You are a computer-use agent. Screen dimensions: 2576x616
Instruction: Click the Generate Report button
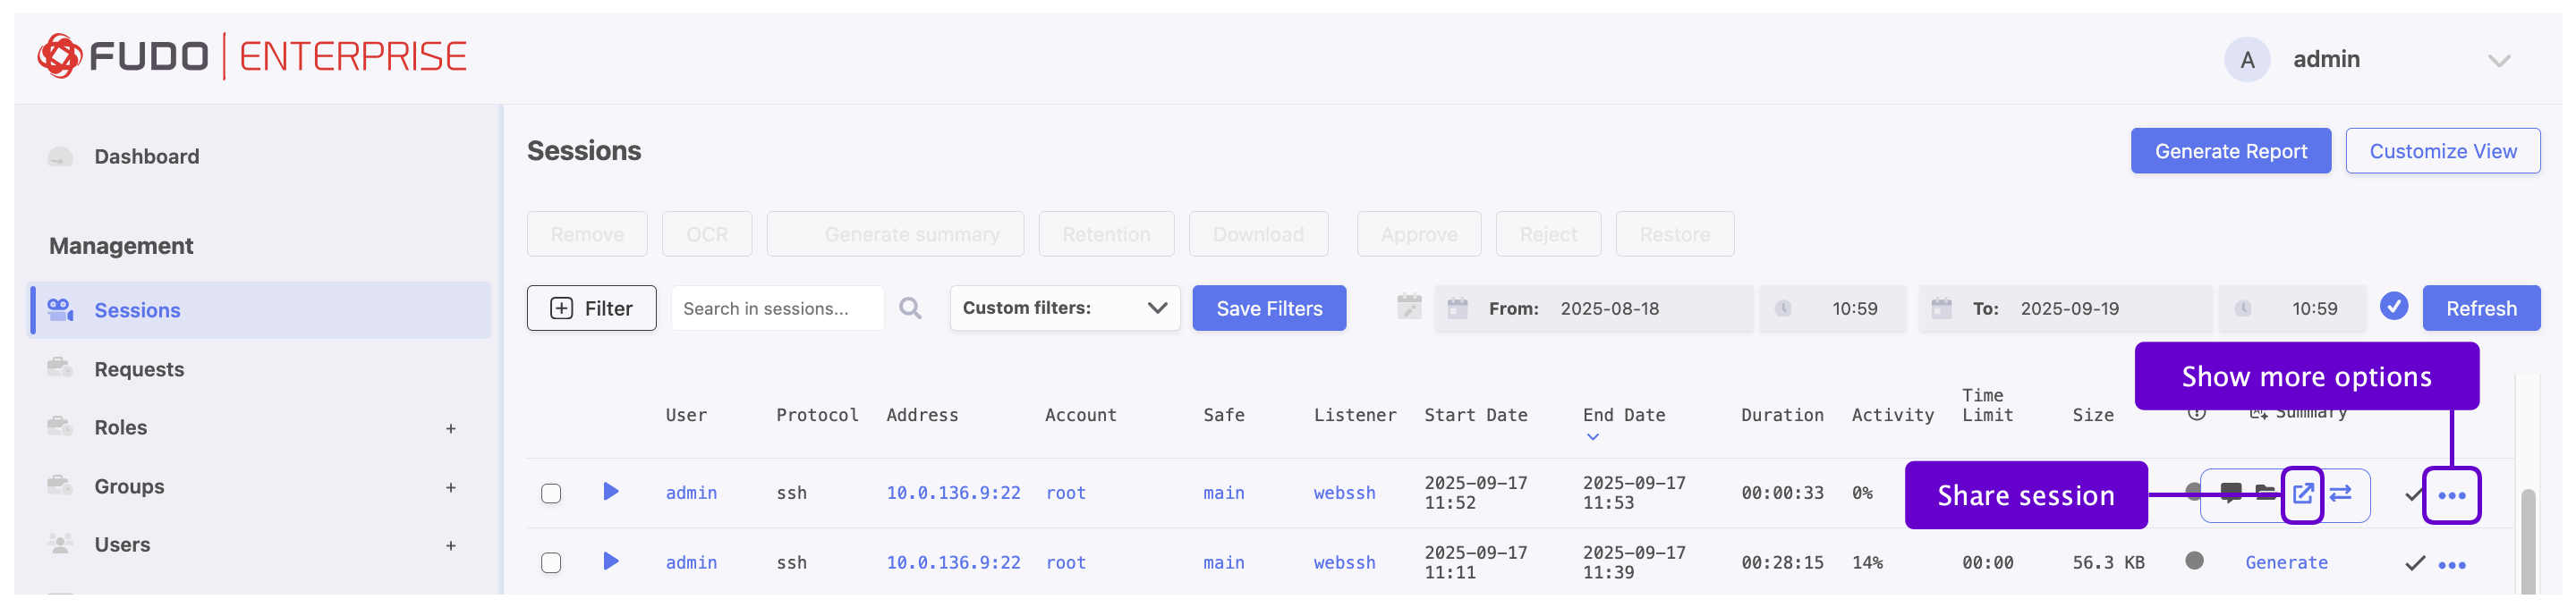(2230, 151)
